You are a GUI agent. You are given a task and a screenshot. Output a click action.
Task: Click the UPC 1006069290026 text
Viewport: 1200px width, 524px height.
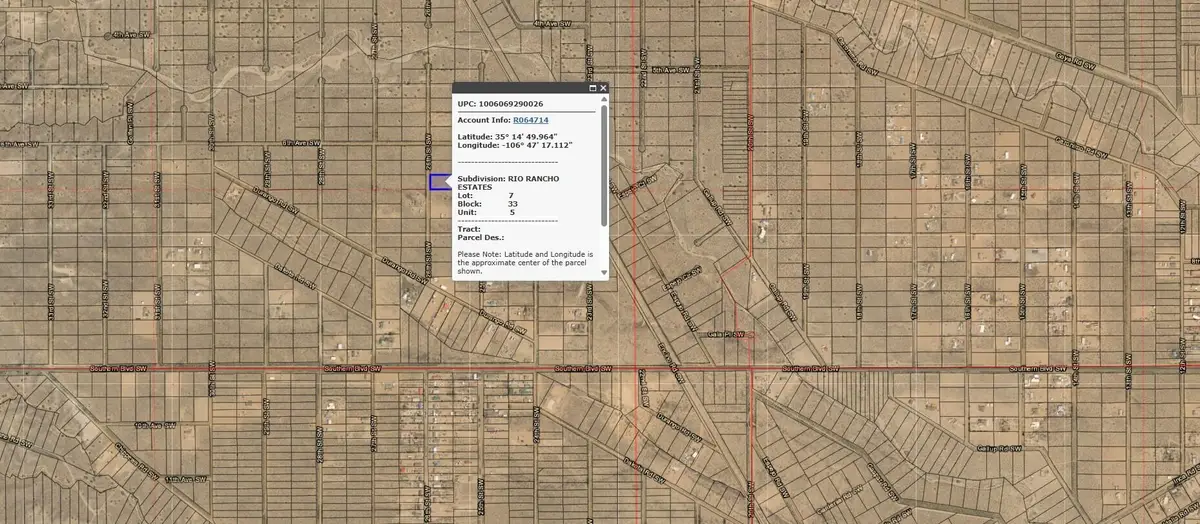point(501,104)
